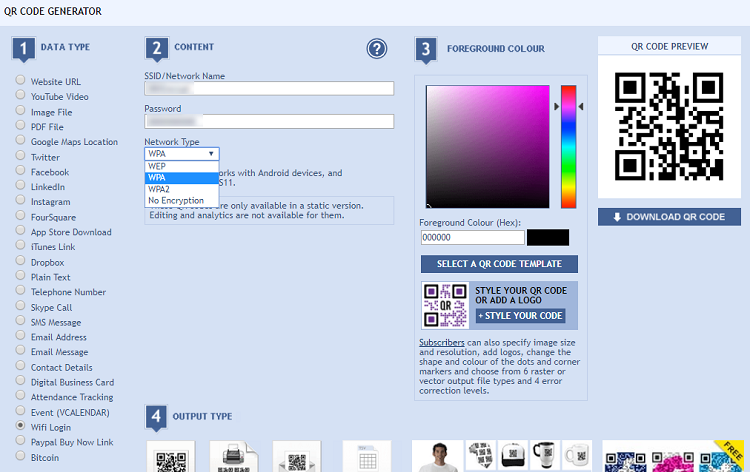Click the rainbow hue slider bar
The image size is (750, 472).
pos(568,146)
